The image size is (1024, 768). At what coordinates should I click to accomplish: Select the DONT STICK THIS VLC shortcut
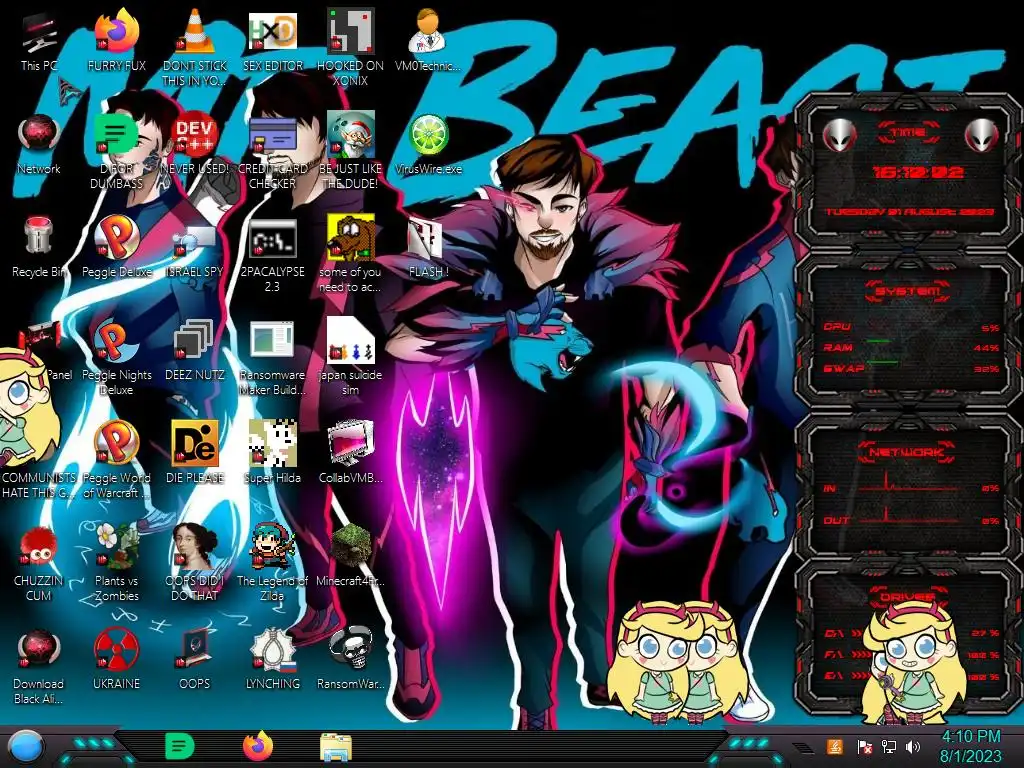[x=194, y=47]
